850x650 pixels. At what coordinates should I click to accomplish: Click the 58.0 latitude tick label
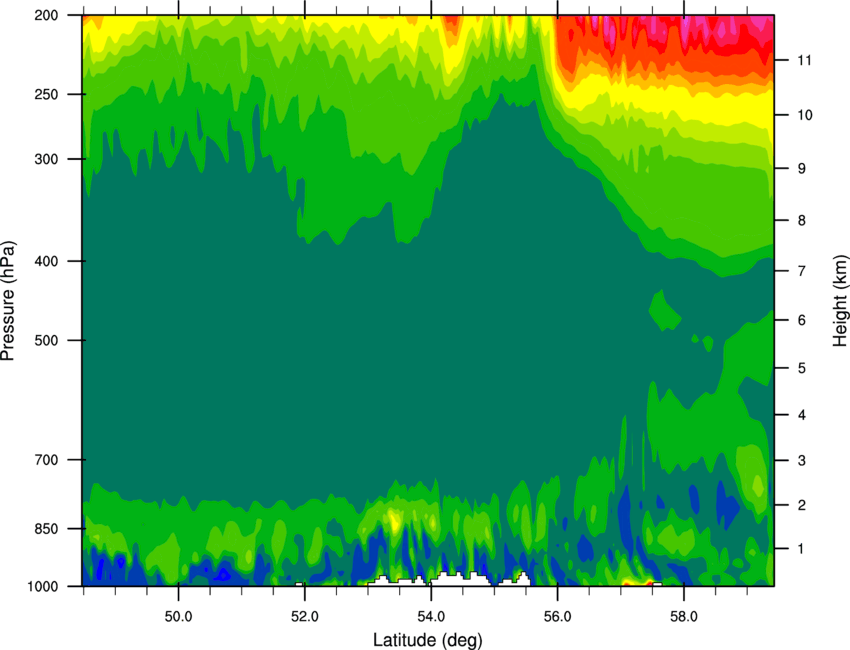[684, 617]
